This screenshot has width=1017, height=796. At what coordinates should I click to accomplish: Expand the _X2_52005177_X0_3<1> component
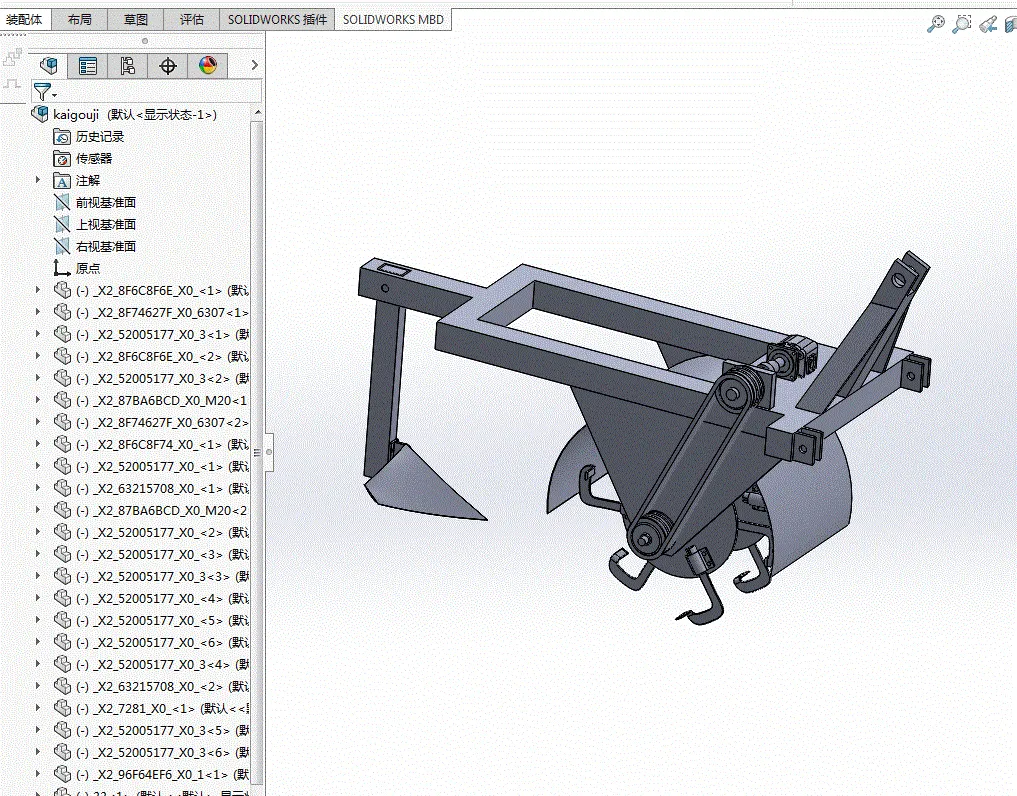[38, 334]
